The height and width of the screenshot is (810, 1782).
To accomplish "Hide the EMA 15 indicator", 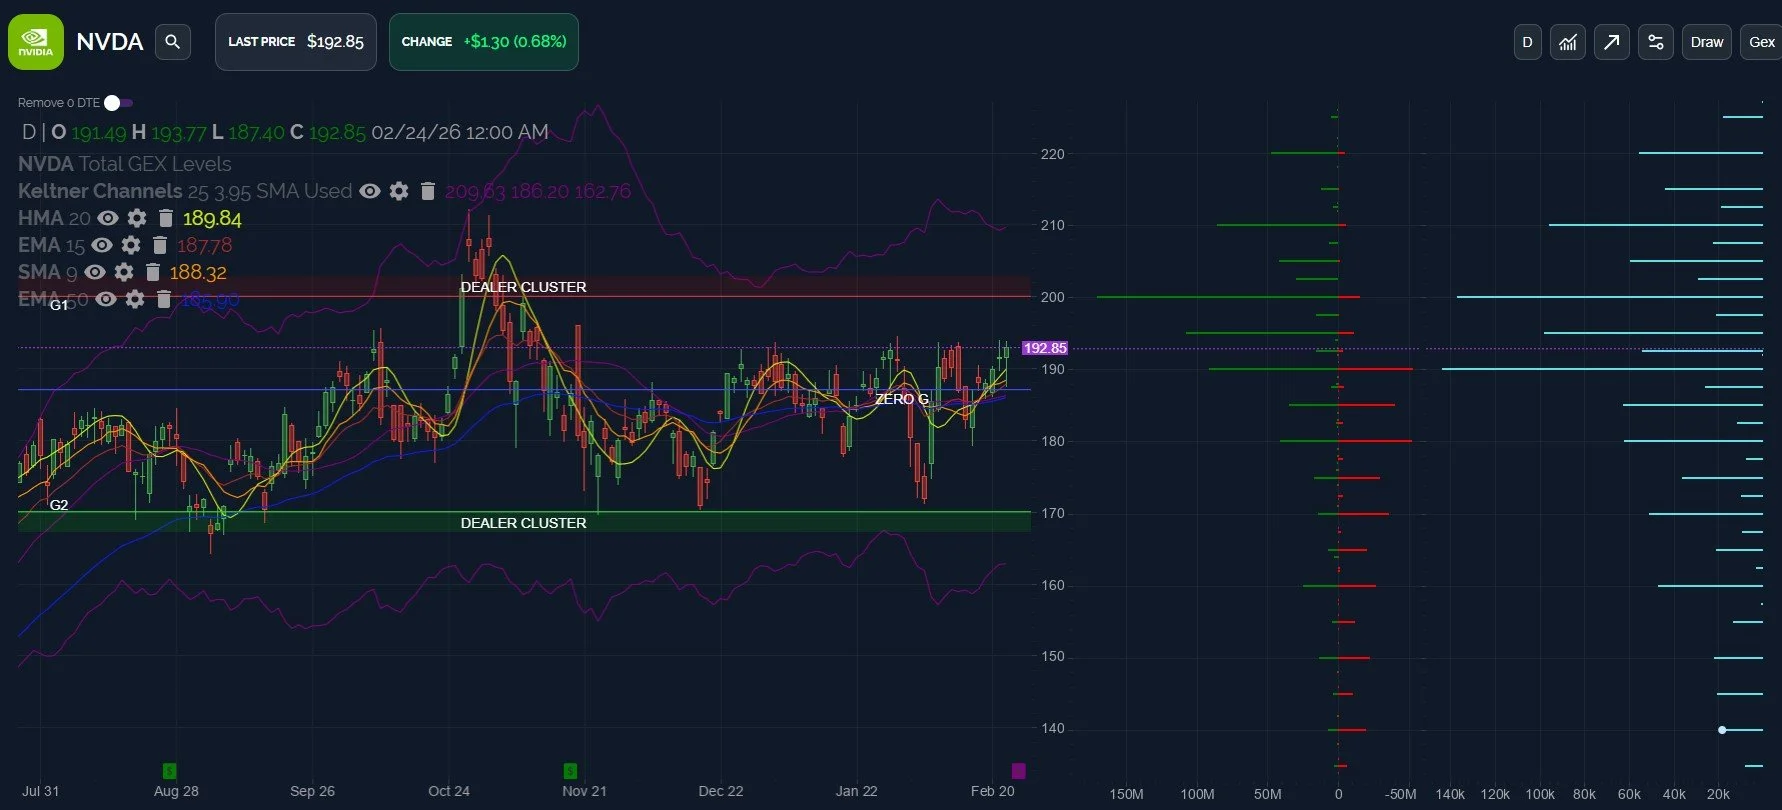I will coord(102,245).
